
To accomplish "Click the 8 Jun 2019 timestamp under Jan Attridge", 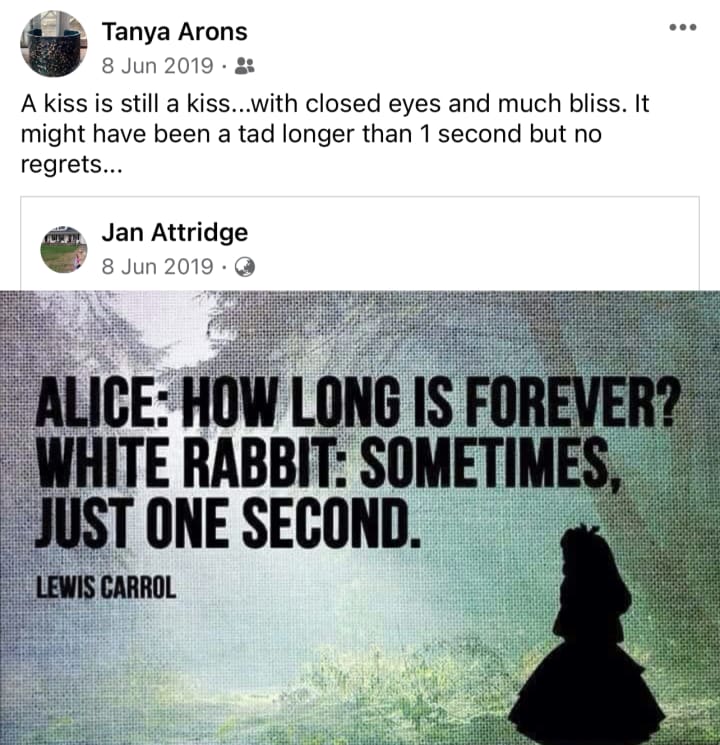I will 157,267.
